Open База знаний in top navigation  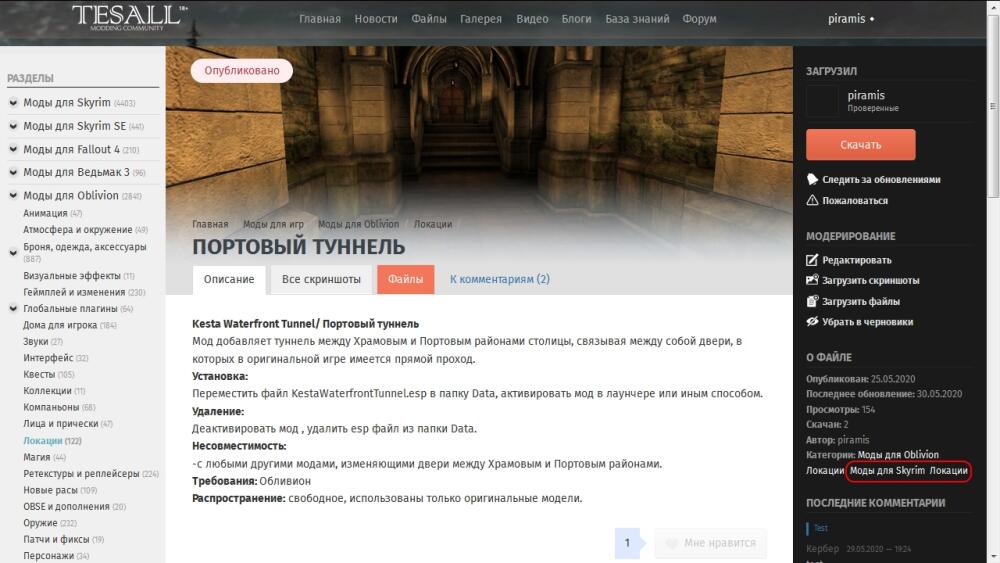(x=637, y=18)
